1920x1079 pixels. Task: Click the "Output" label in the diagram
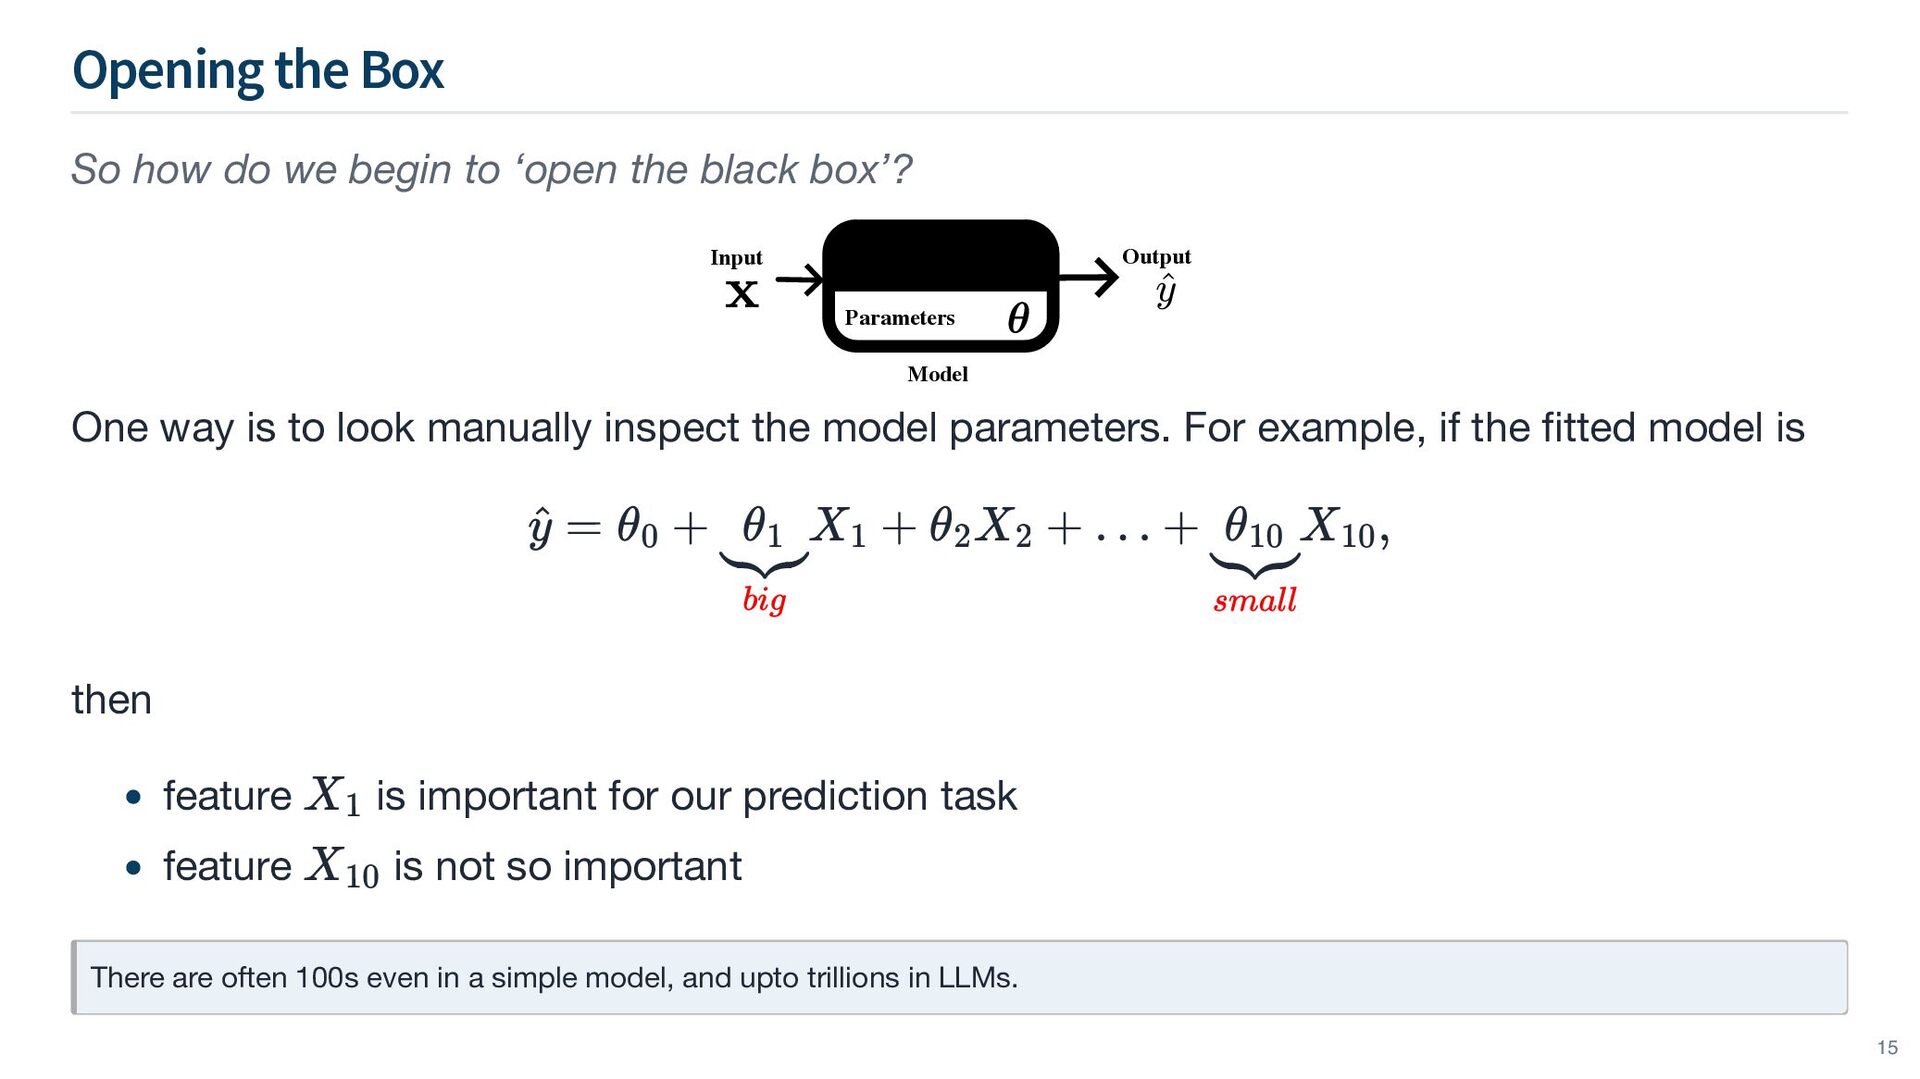(1156, 257)
